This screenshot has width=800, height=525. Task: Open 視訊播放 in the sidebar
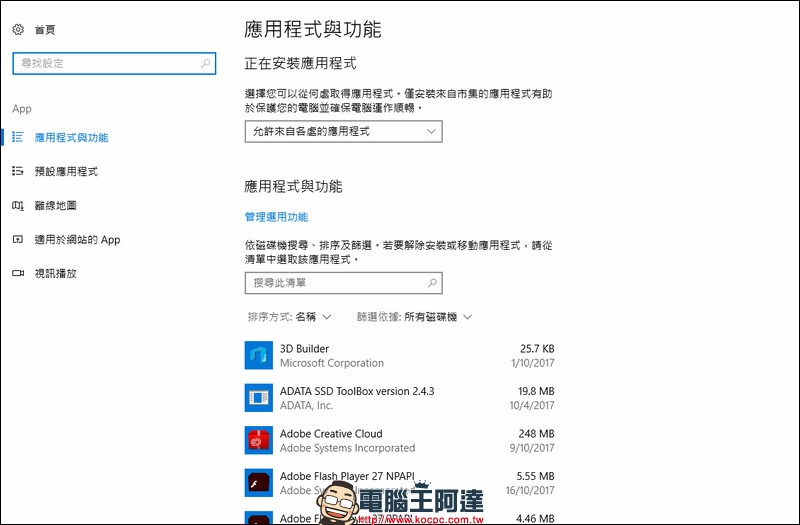click(x=56, y=273)
